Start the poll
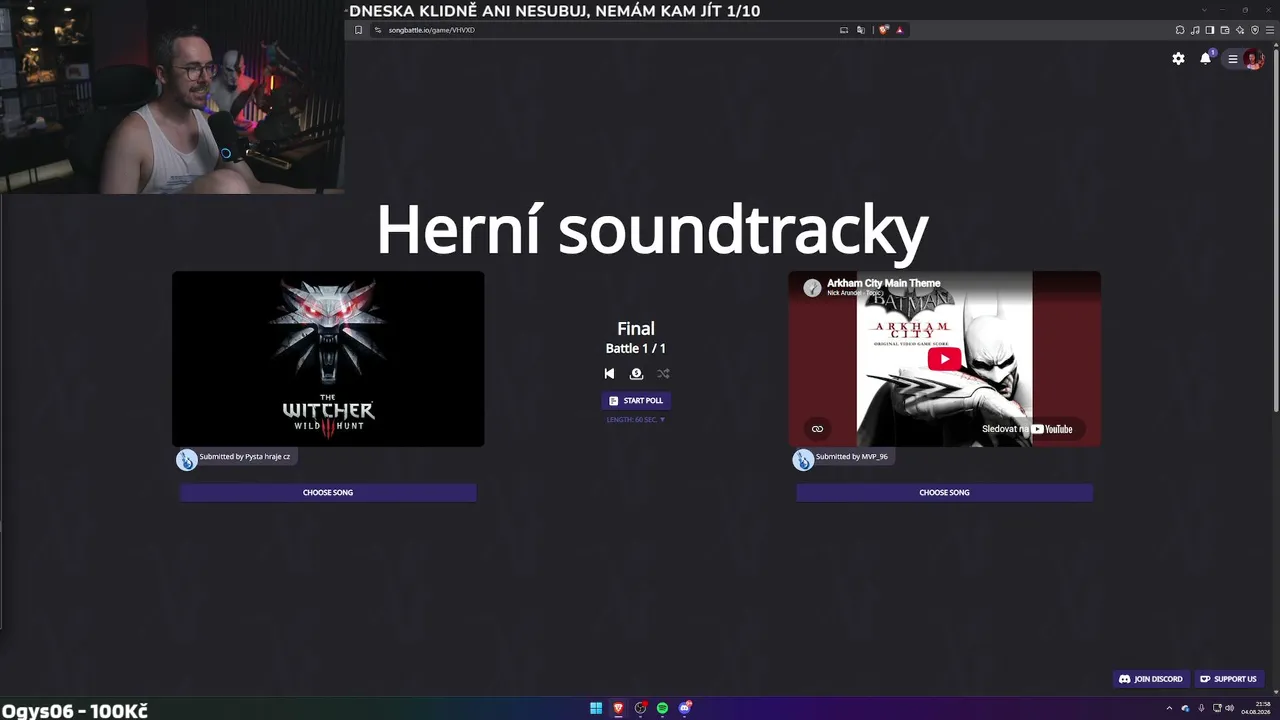Image resolution: width=1280 pixels, height=720 pixels. point(636,401)
